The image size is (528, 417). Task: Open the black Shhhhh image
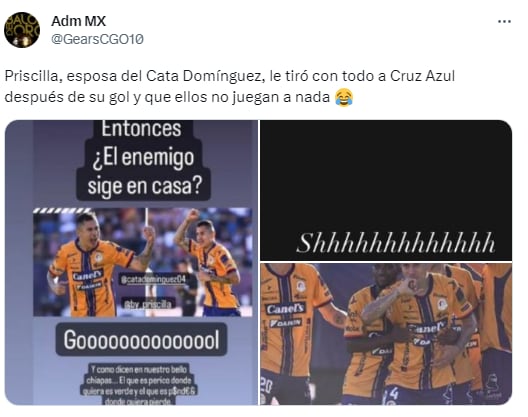click(386, 190)
